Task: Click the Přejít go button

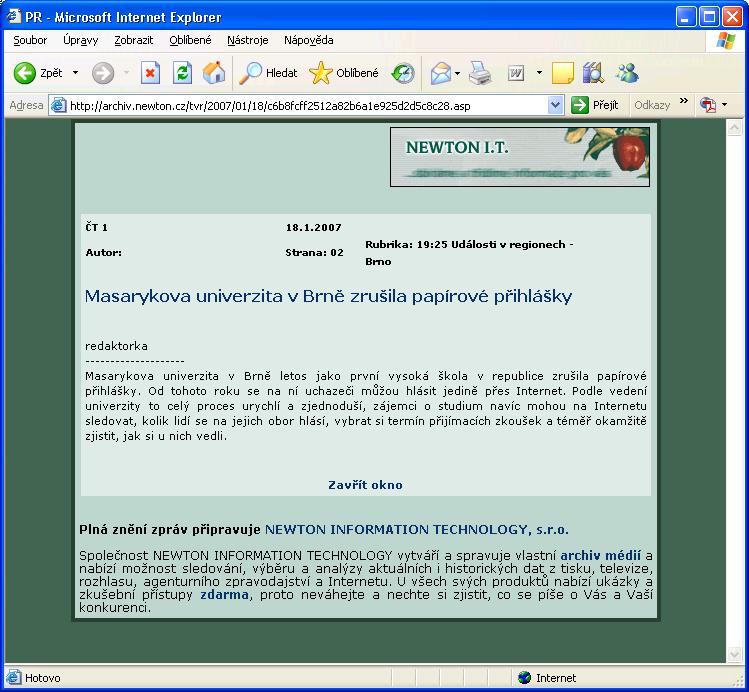Action: coord(594,105)
